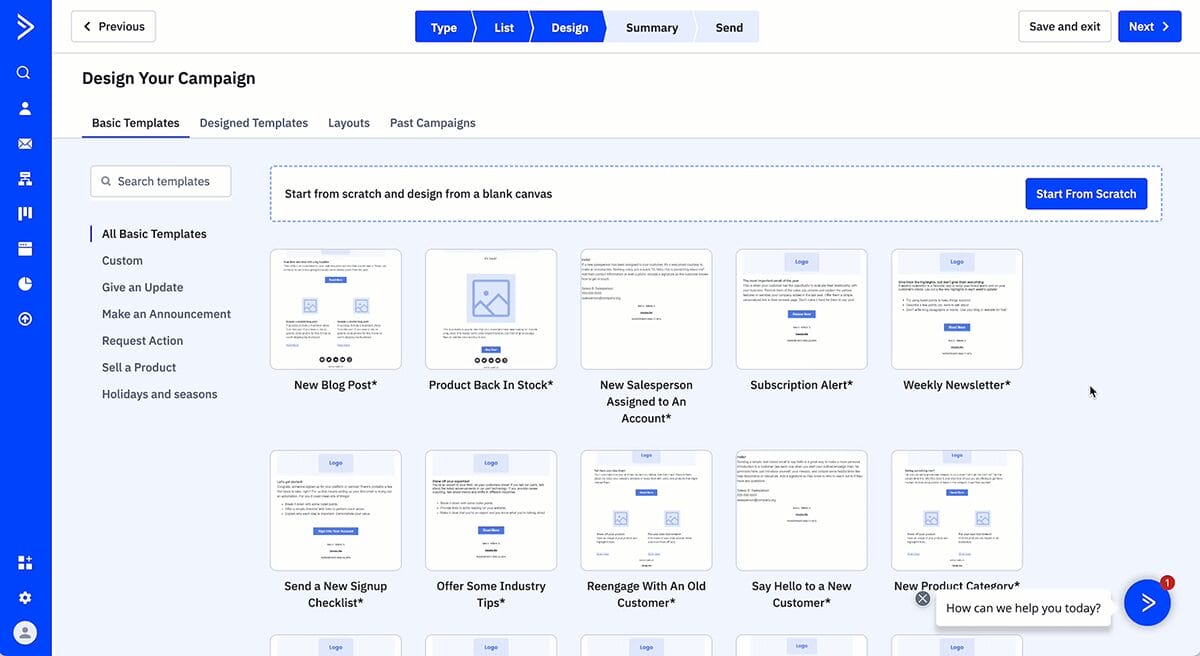Open Contacts person icon in sidebar
This screenshot has height=656, width=1200.
[25, 108]
